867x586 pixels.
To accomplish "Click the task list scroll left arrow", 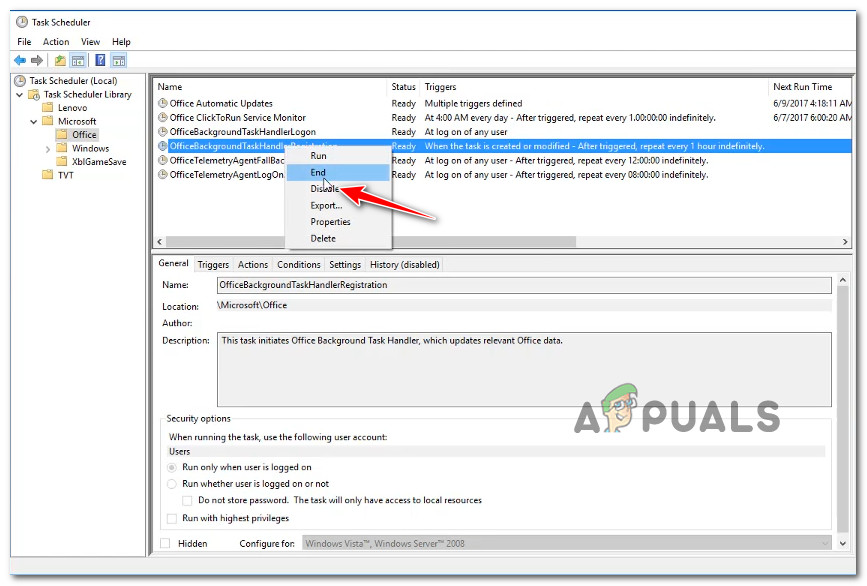I will coord(160,242).
